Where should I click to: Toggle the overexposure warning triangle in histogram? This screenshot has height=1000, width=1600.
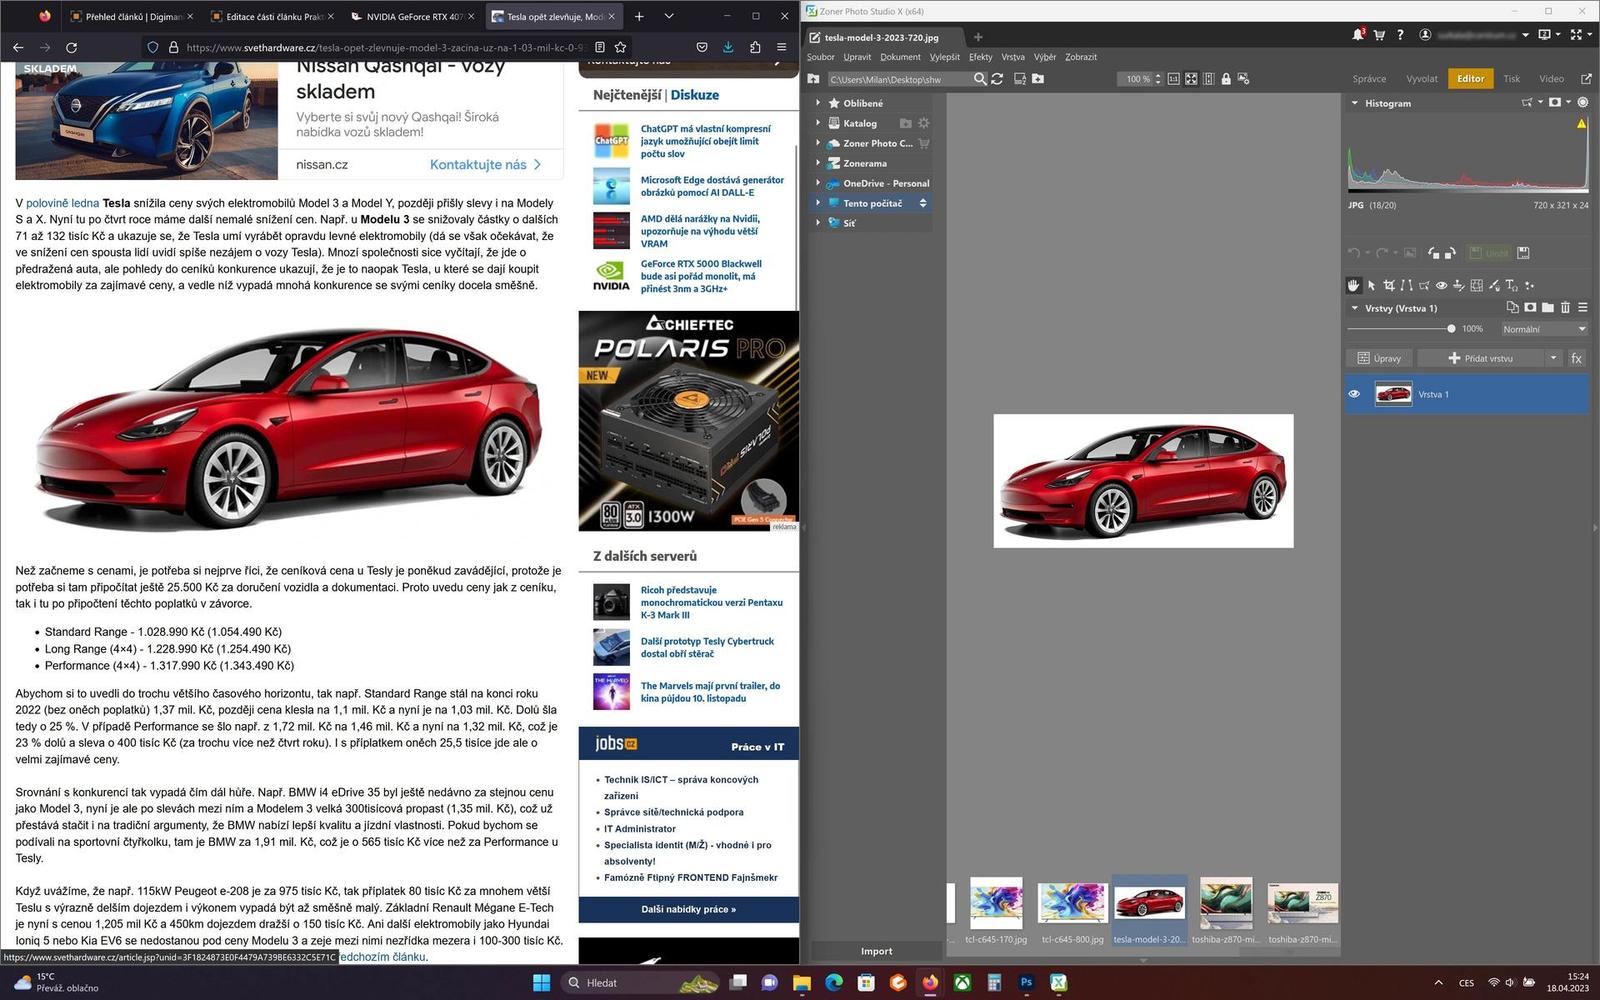[1581, 124]
